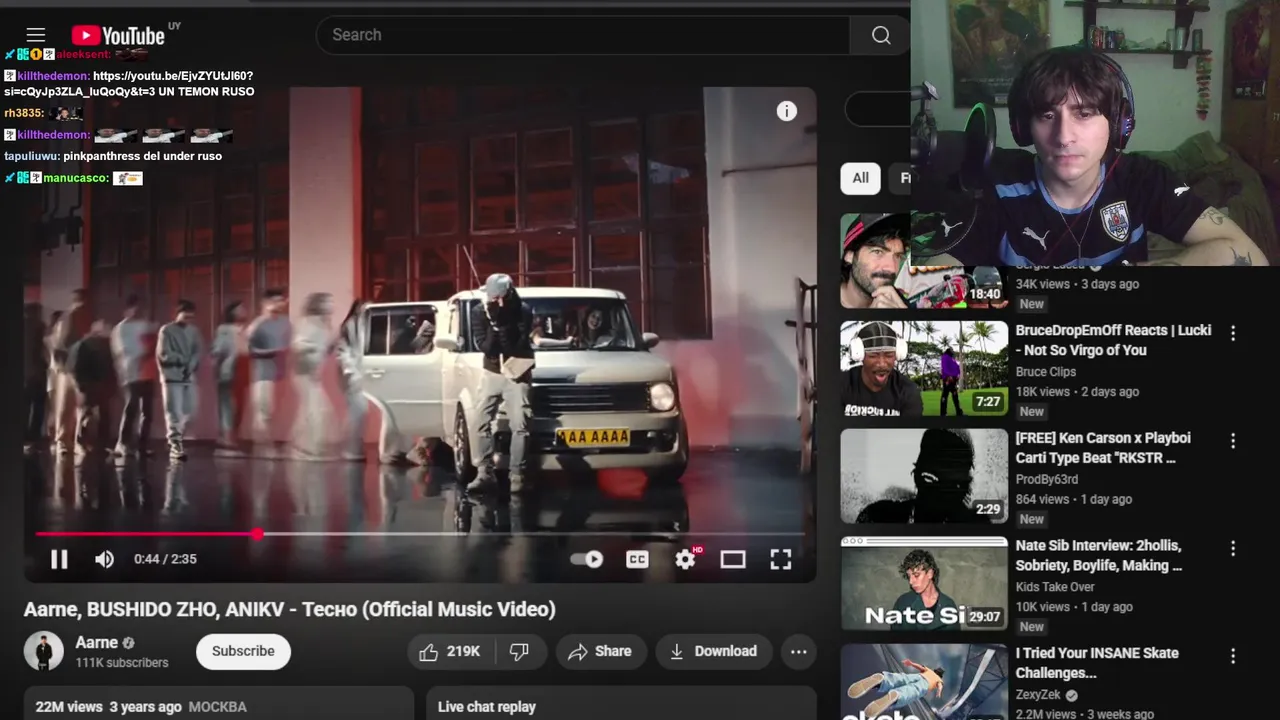
Task: Click the ZexyZek channel name
Action: tap(1038, 695)
